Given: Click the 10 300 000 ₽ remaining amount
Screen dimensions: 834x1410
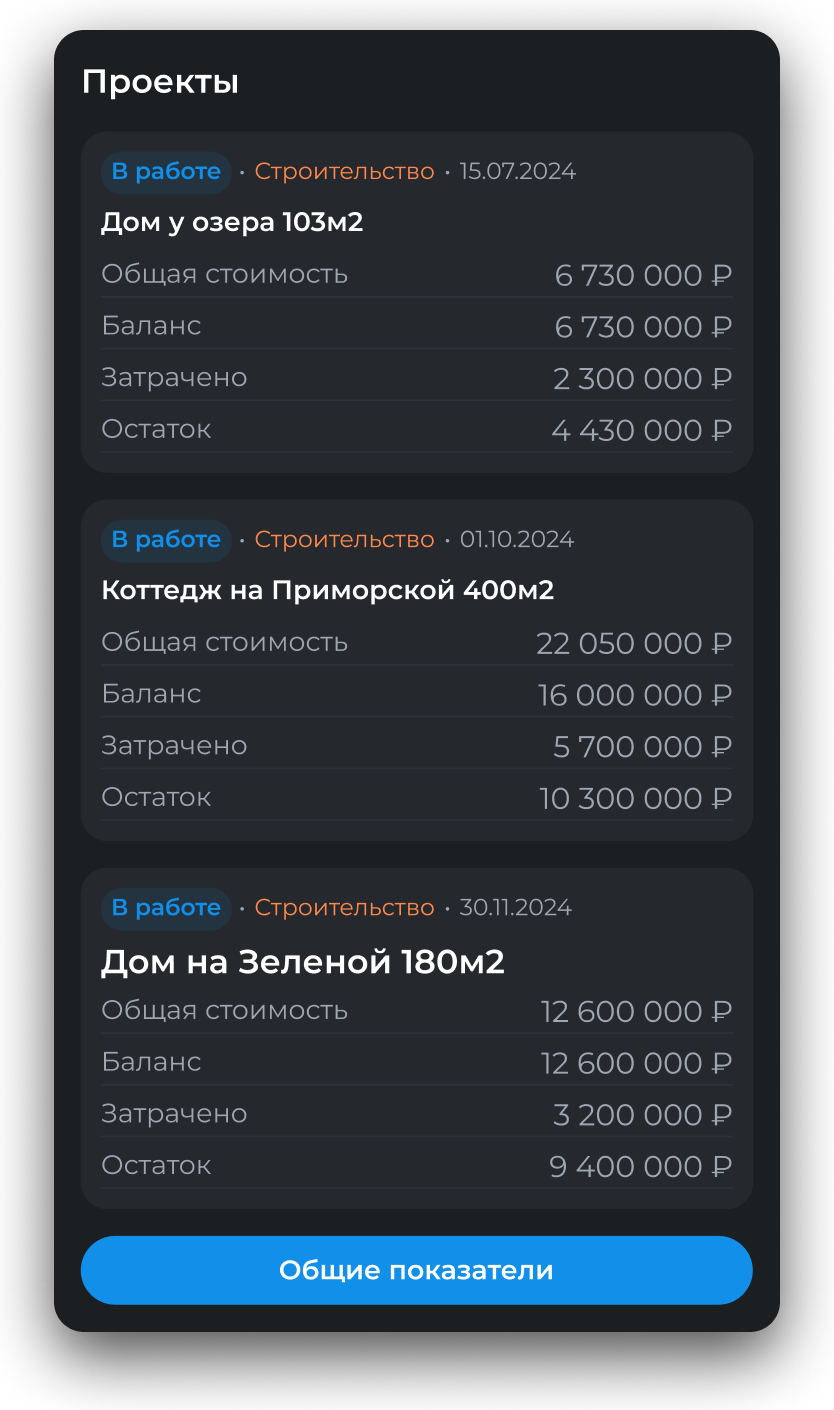Looking at the screenshot, I should click(635, 799).
